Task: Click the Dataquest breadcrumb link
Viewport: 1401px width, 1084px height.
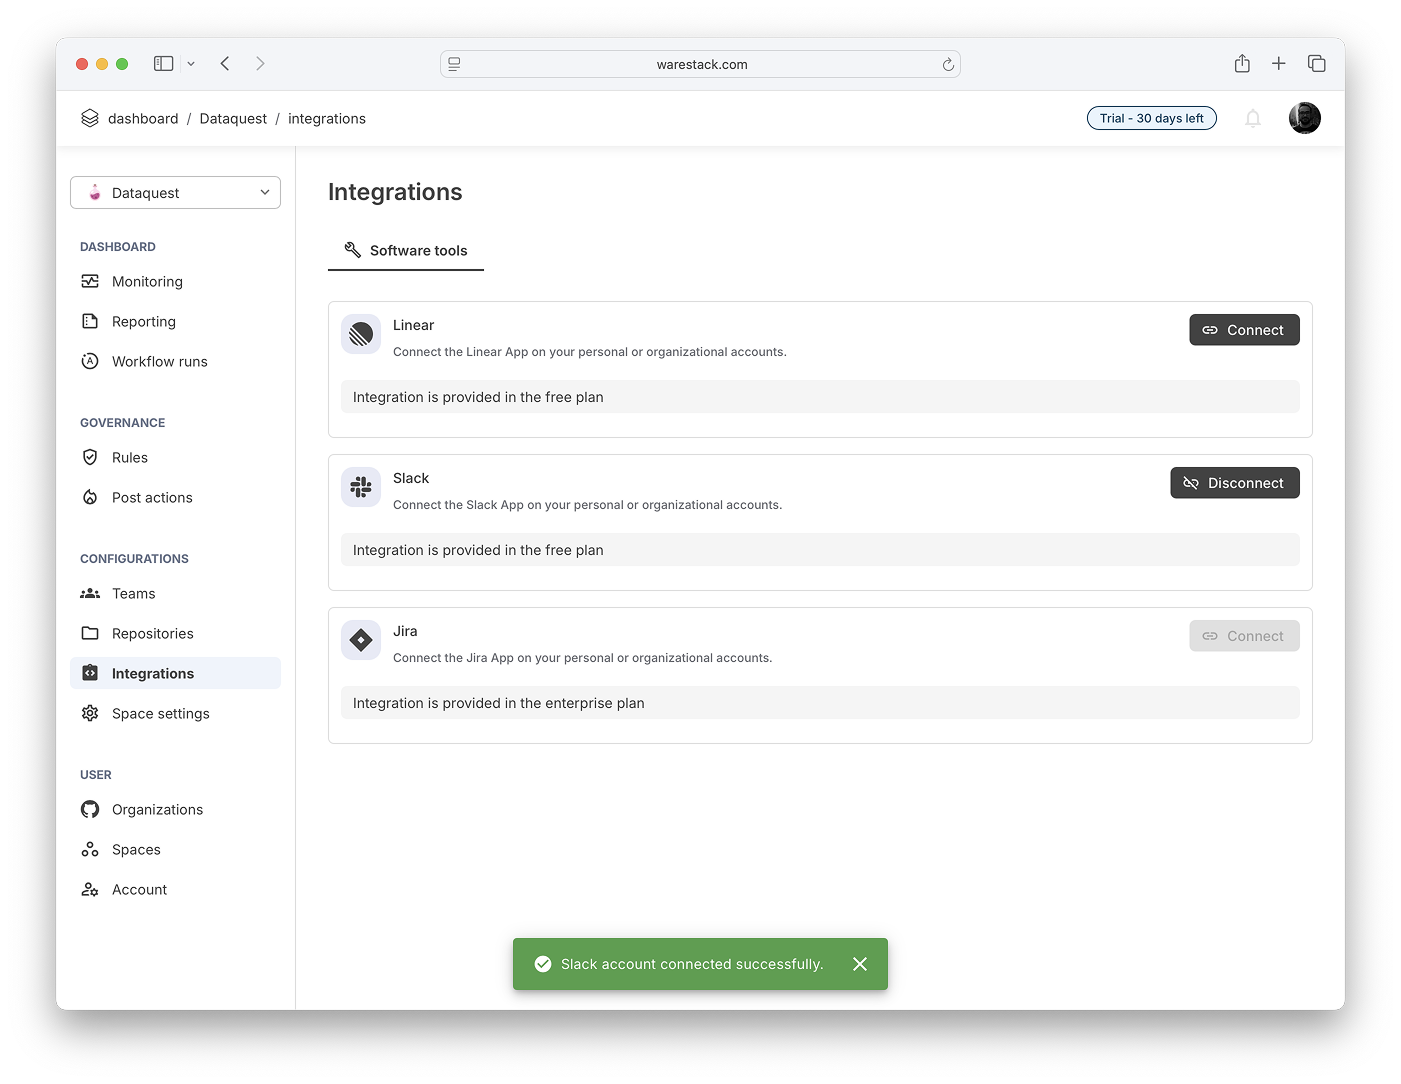Action: (233, 119)
